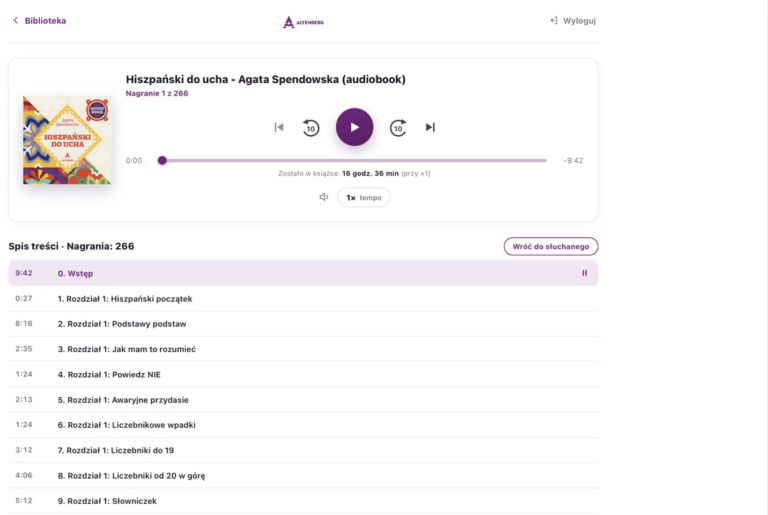Jump forward 10 seconds
The image size is (768, 515).
click(398, 128)
